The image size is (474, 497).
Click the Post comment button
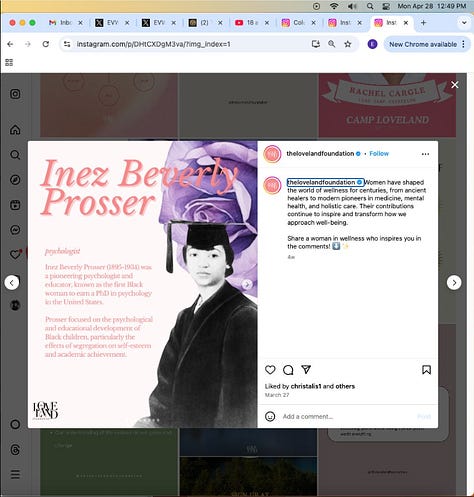[424, 417]
